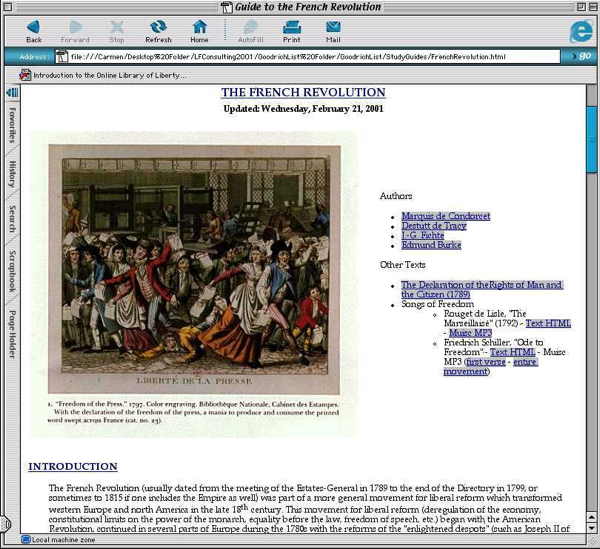600x549 pixels.
Task: Click the scroll down arrow
Action: tap(592, 528)
